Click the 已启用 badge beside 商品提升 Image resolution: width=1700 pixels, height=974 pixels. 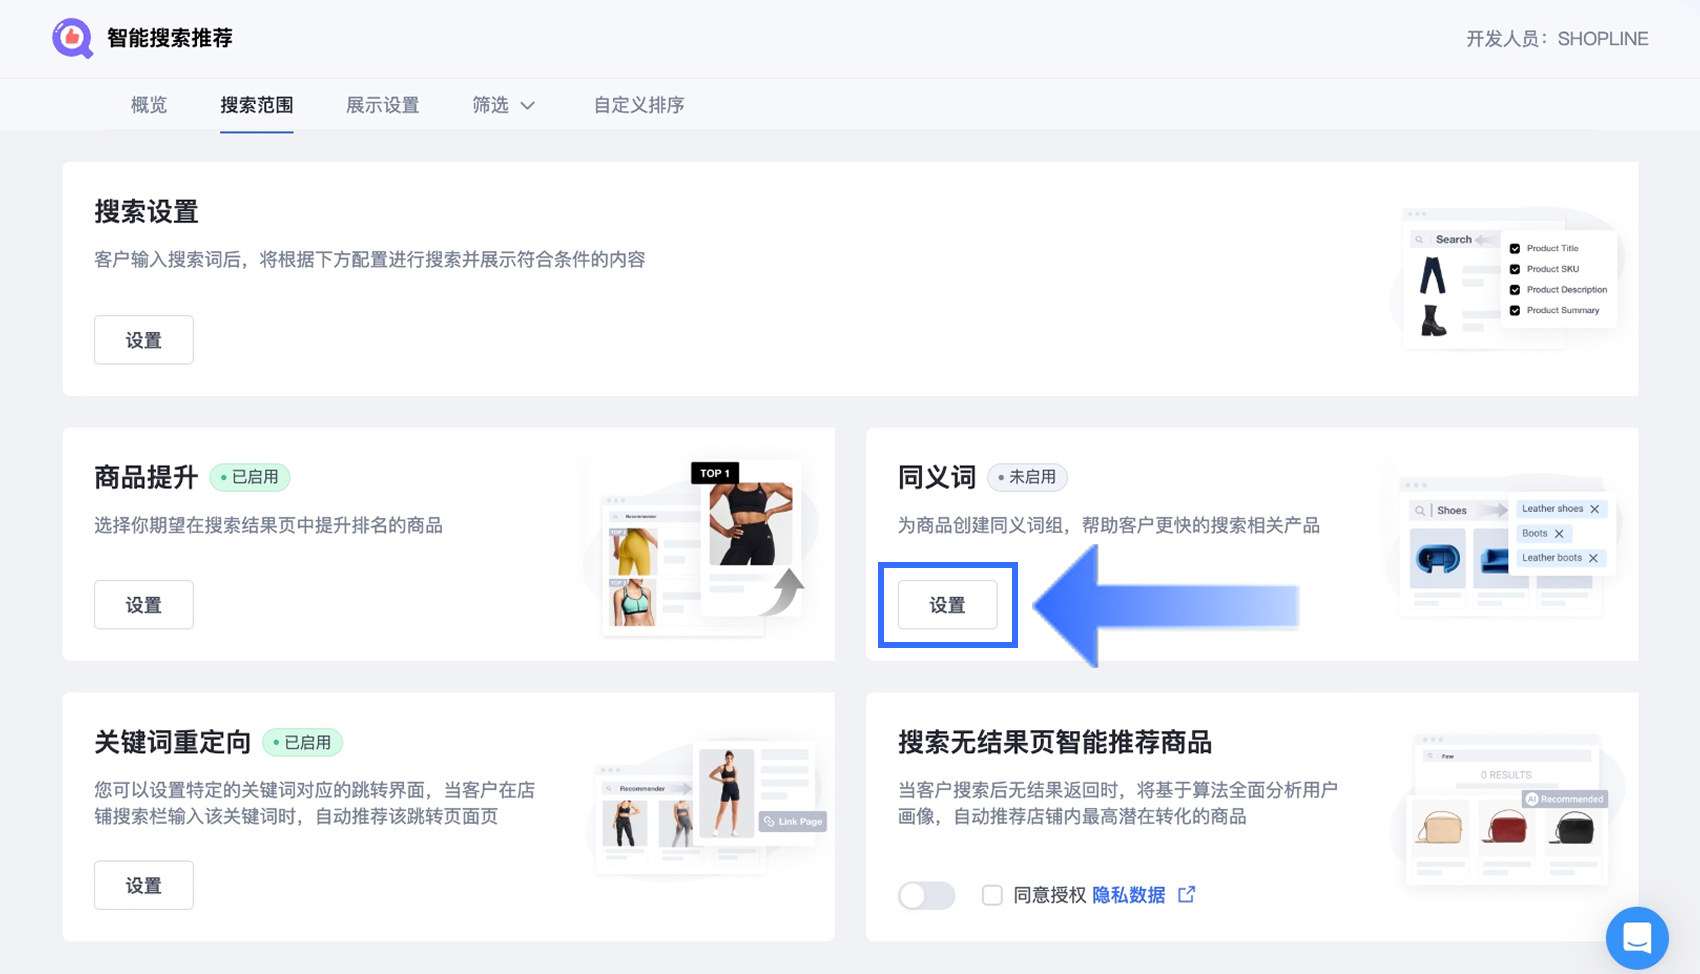tap(250, 477)
